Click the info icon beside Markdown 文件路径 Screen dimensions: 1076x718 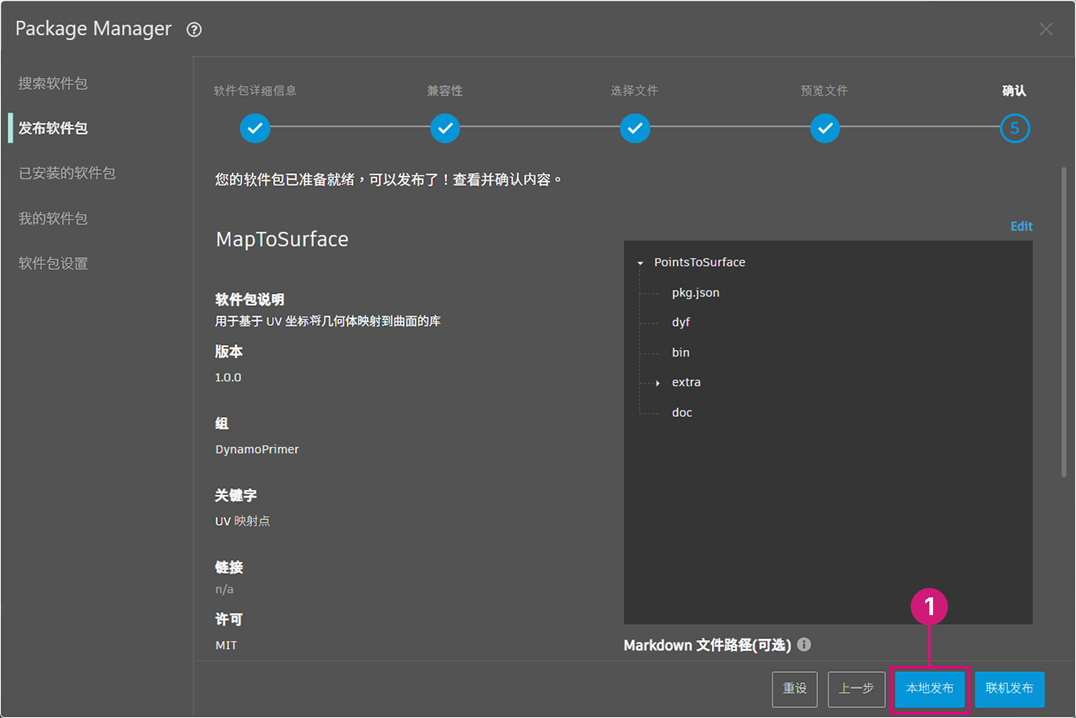804,645
